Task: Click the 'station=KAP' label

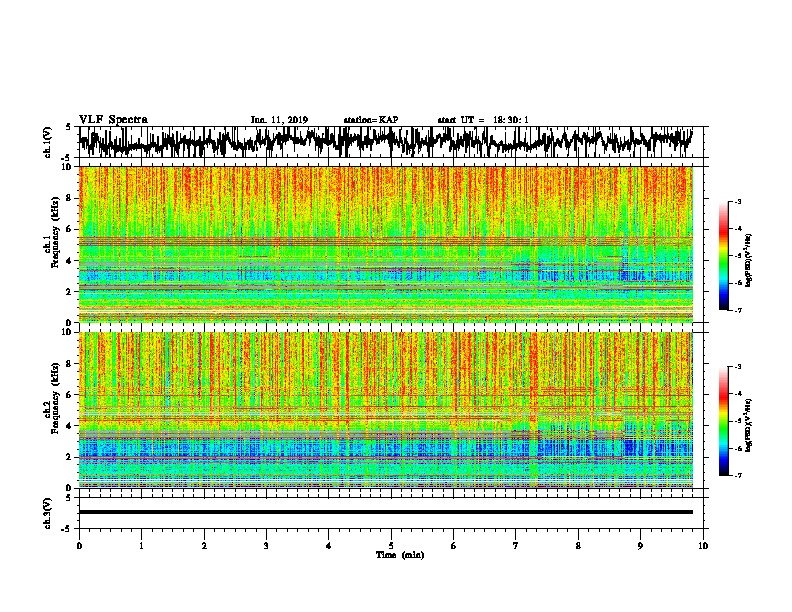Action: 371,120
